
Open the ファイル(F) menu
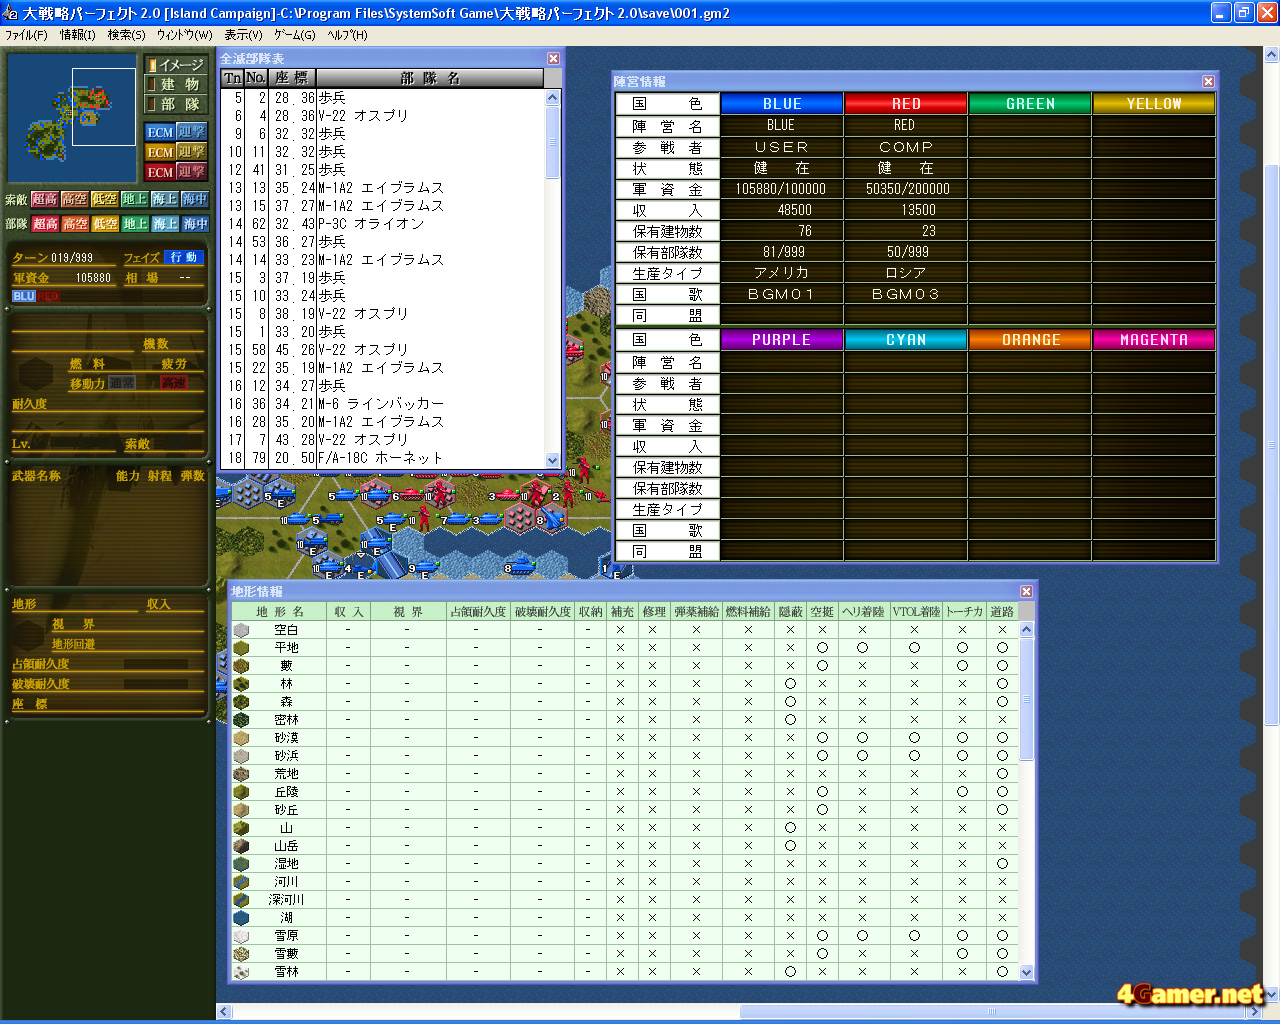[x=26, y=35]
